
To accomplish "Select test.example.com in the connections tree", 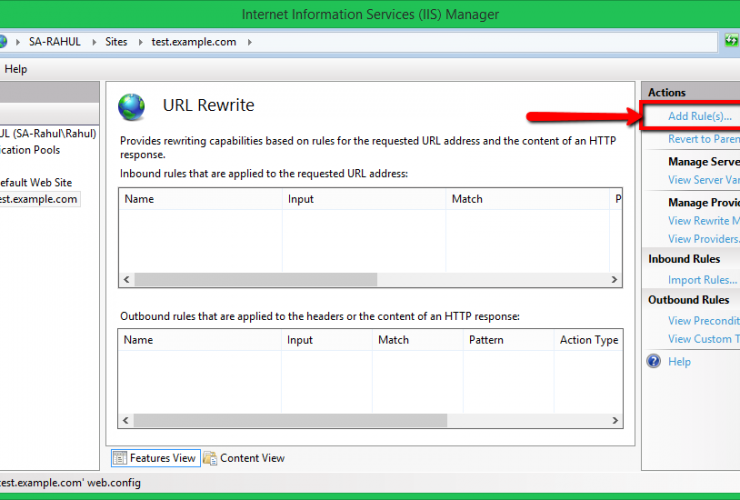I will 38,199.
